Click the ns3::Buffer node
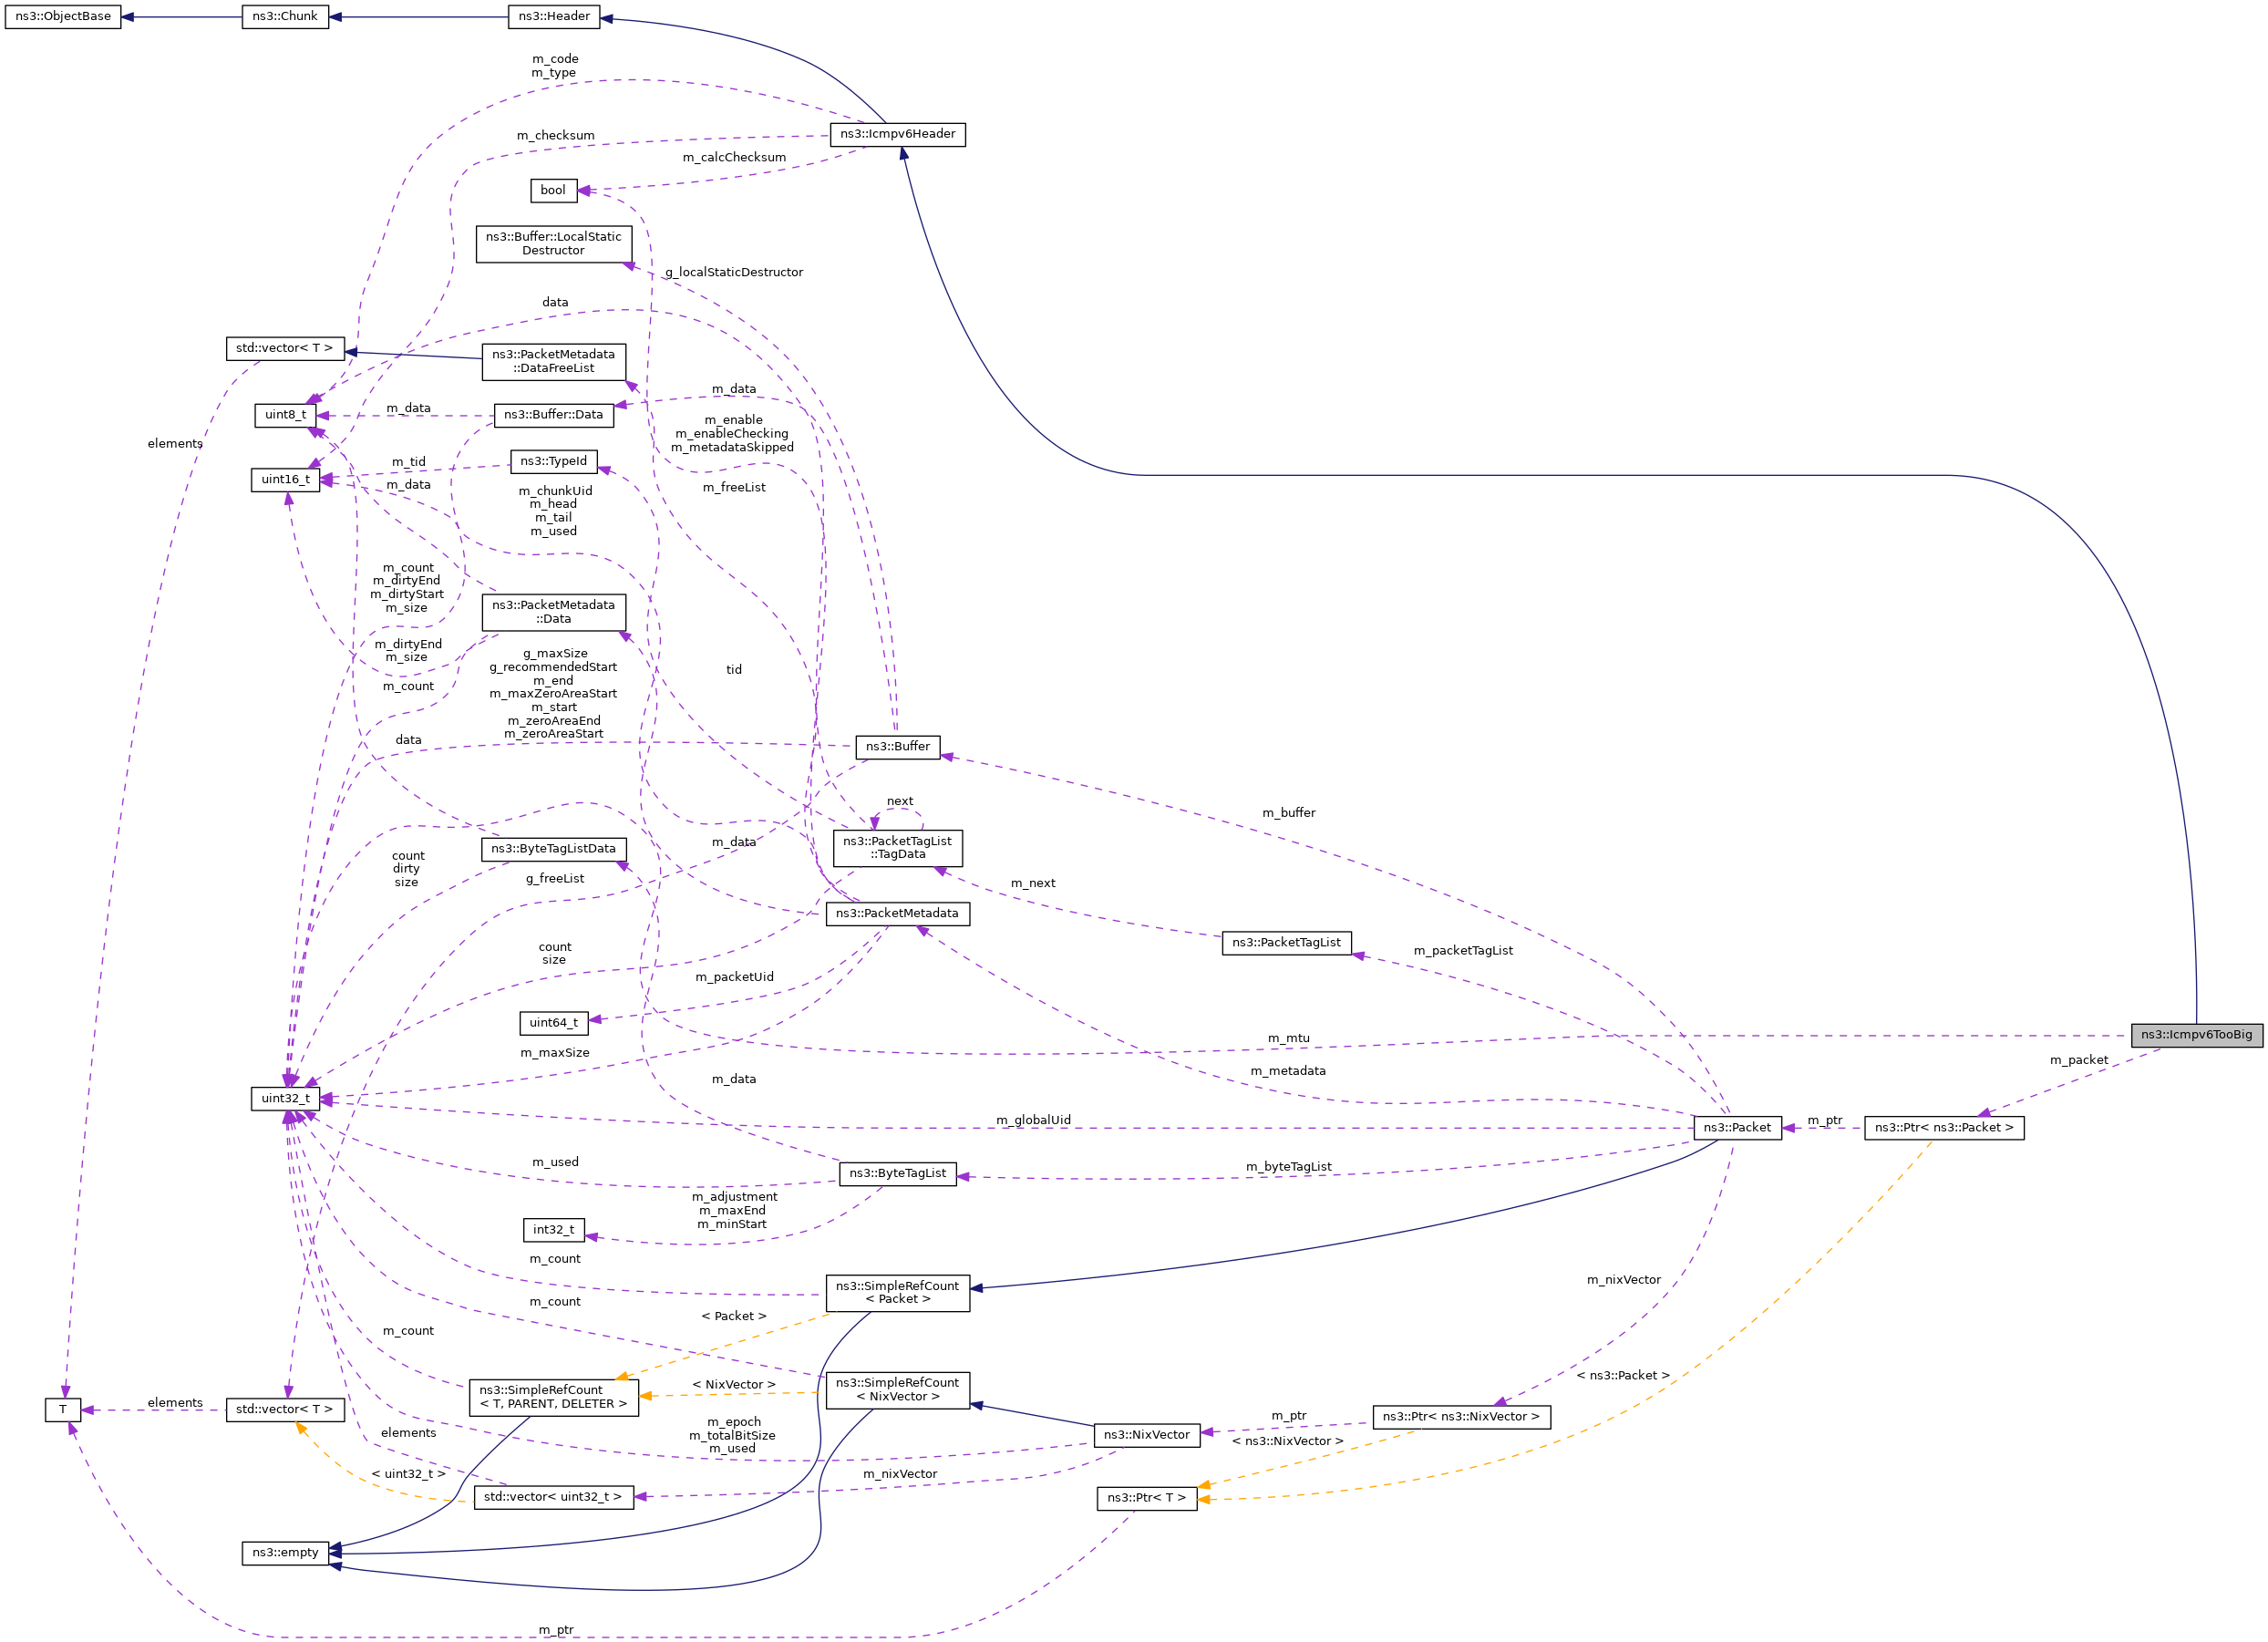The height and width of the screenshot is (1642, 2268). coord(898,747)
